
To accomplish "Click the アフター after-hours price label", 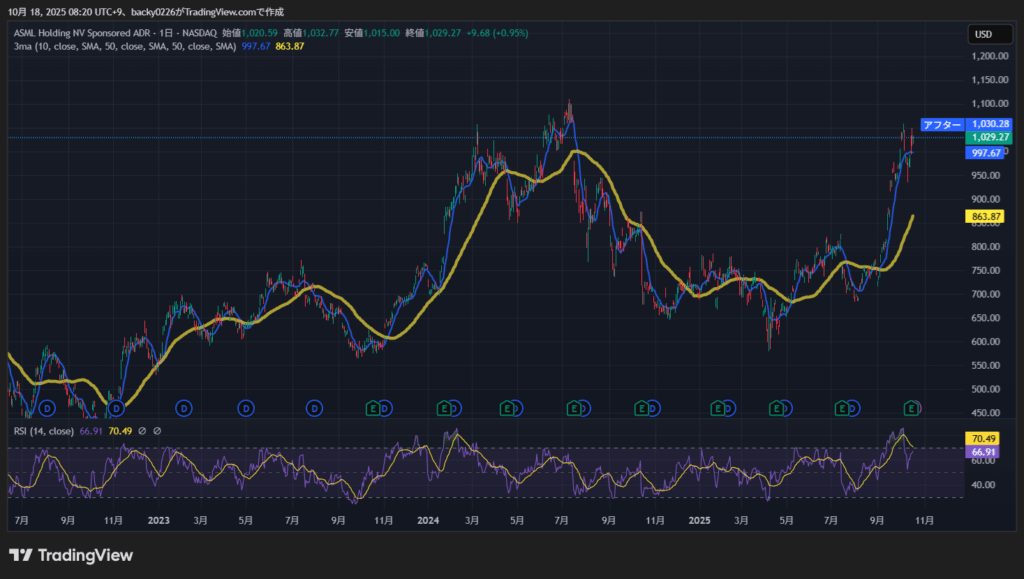I will [941, 124].
